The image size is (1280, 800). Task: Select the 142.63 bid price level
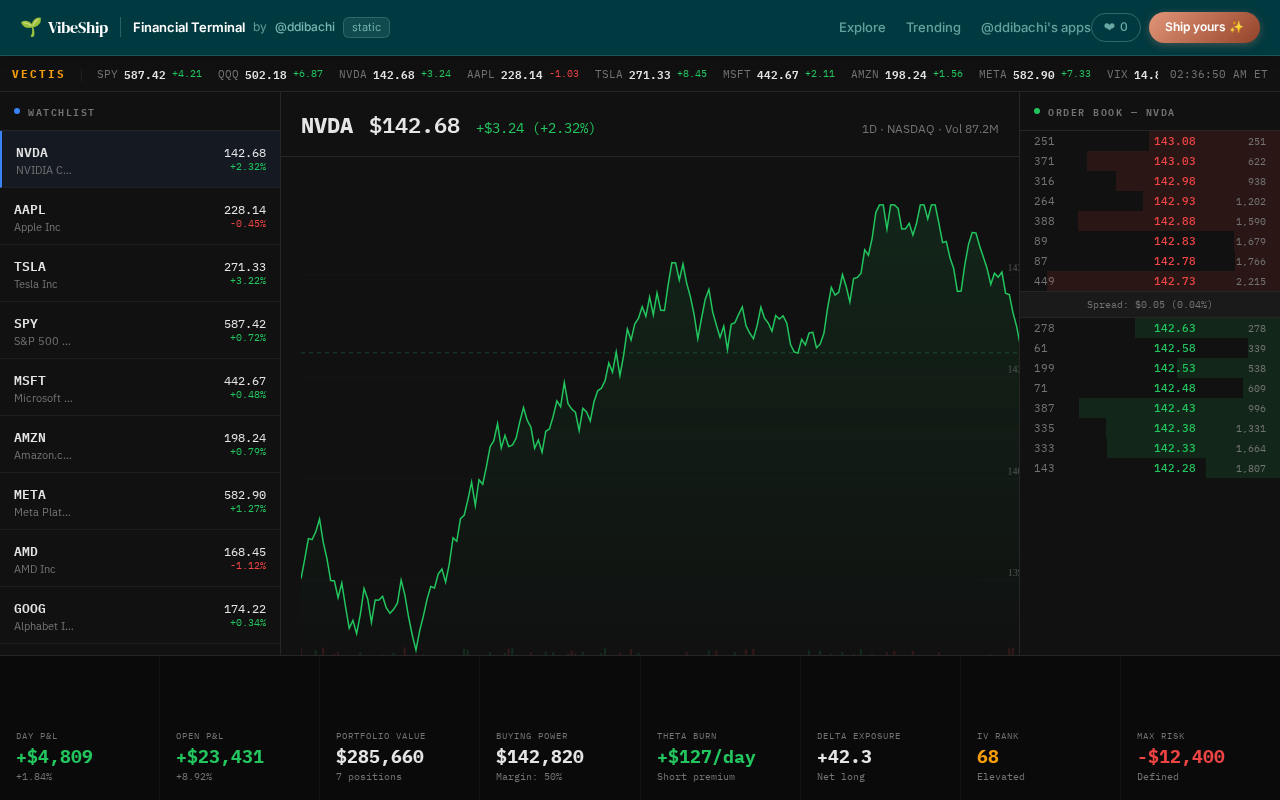(1150, 328)
